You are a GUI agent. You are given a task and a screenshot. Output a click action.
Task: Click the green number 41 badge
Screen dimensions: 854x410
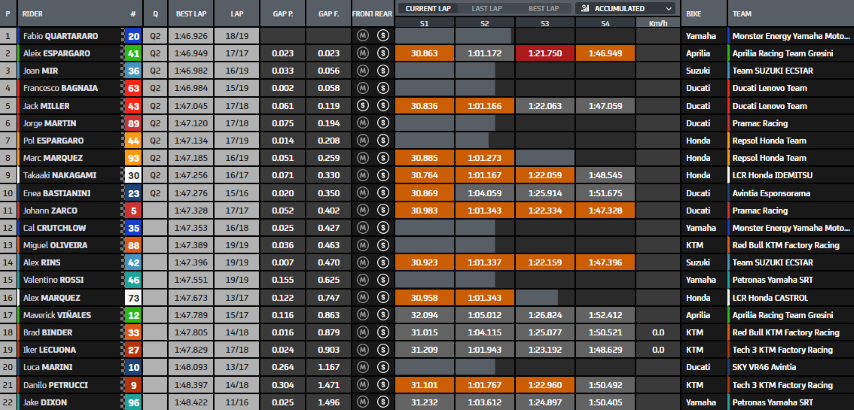[134, 52]
